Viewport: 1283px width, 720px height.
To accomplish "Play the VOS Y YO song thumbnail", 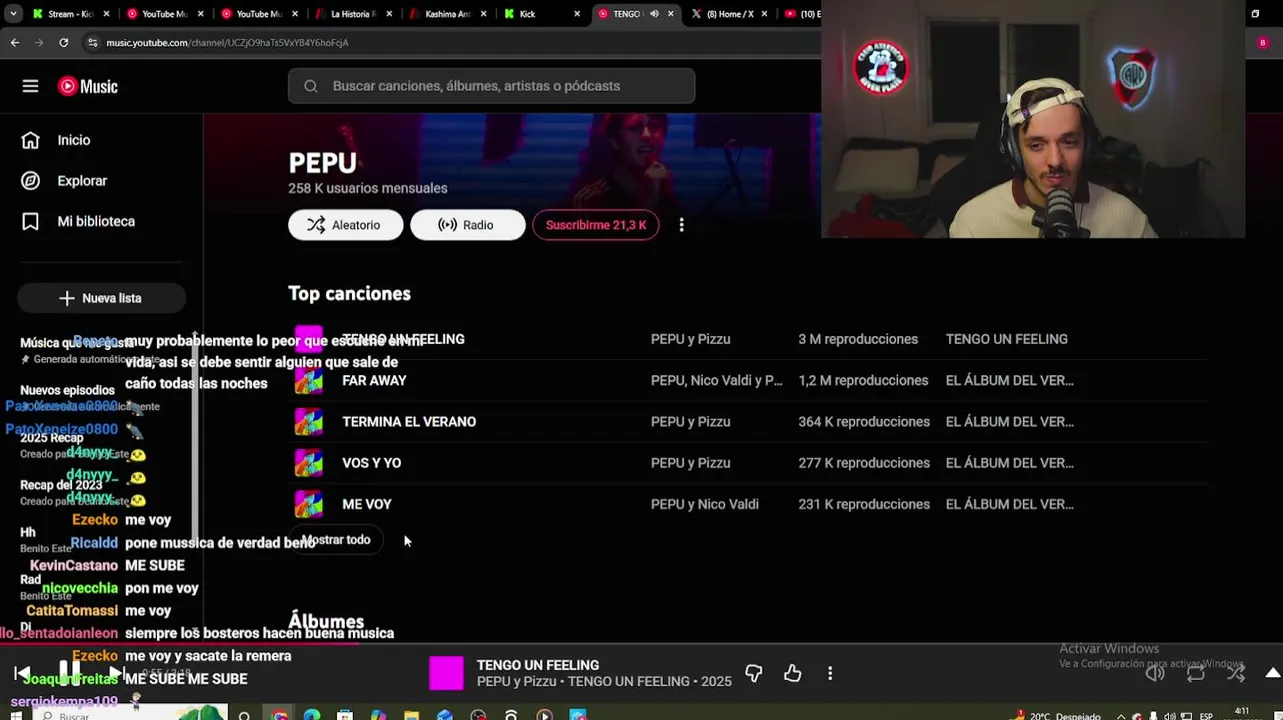I will (309, 463).
